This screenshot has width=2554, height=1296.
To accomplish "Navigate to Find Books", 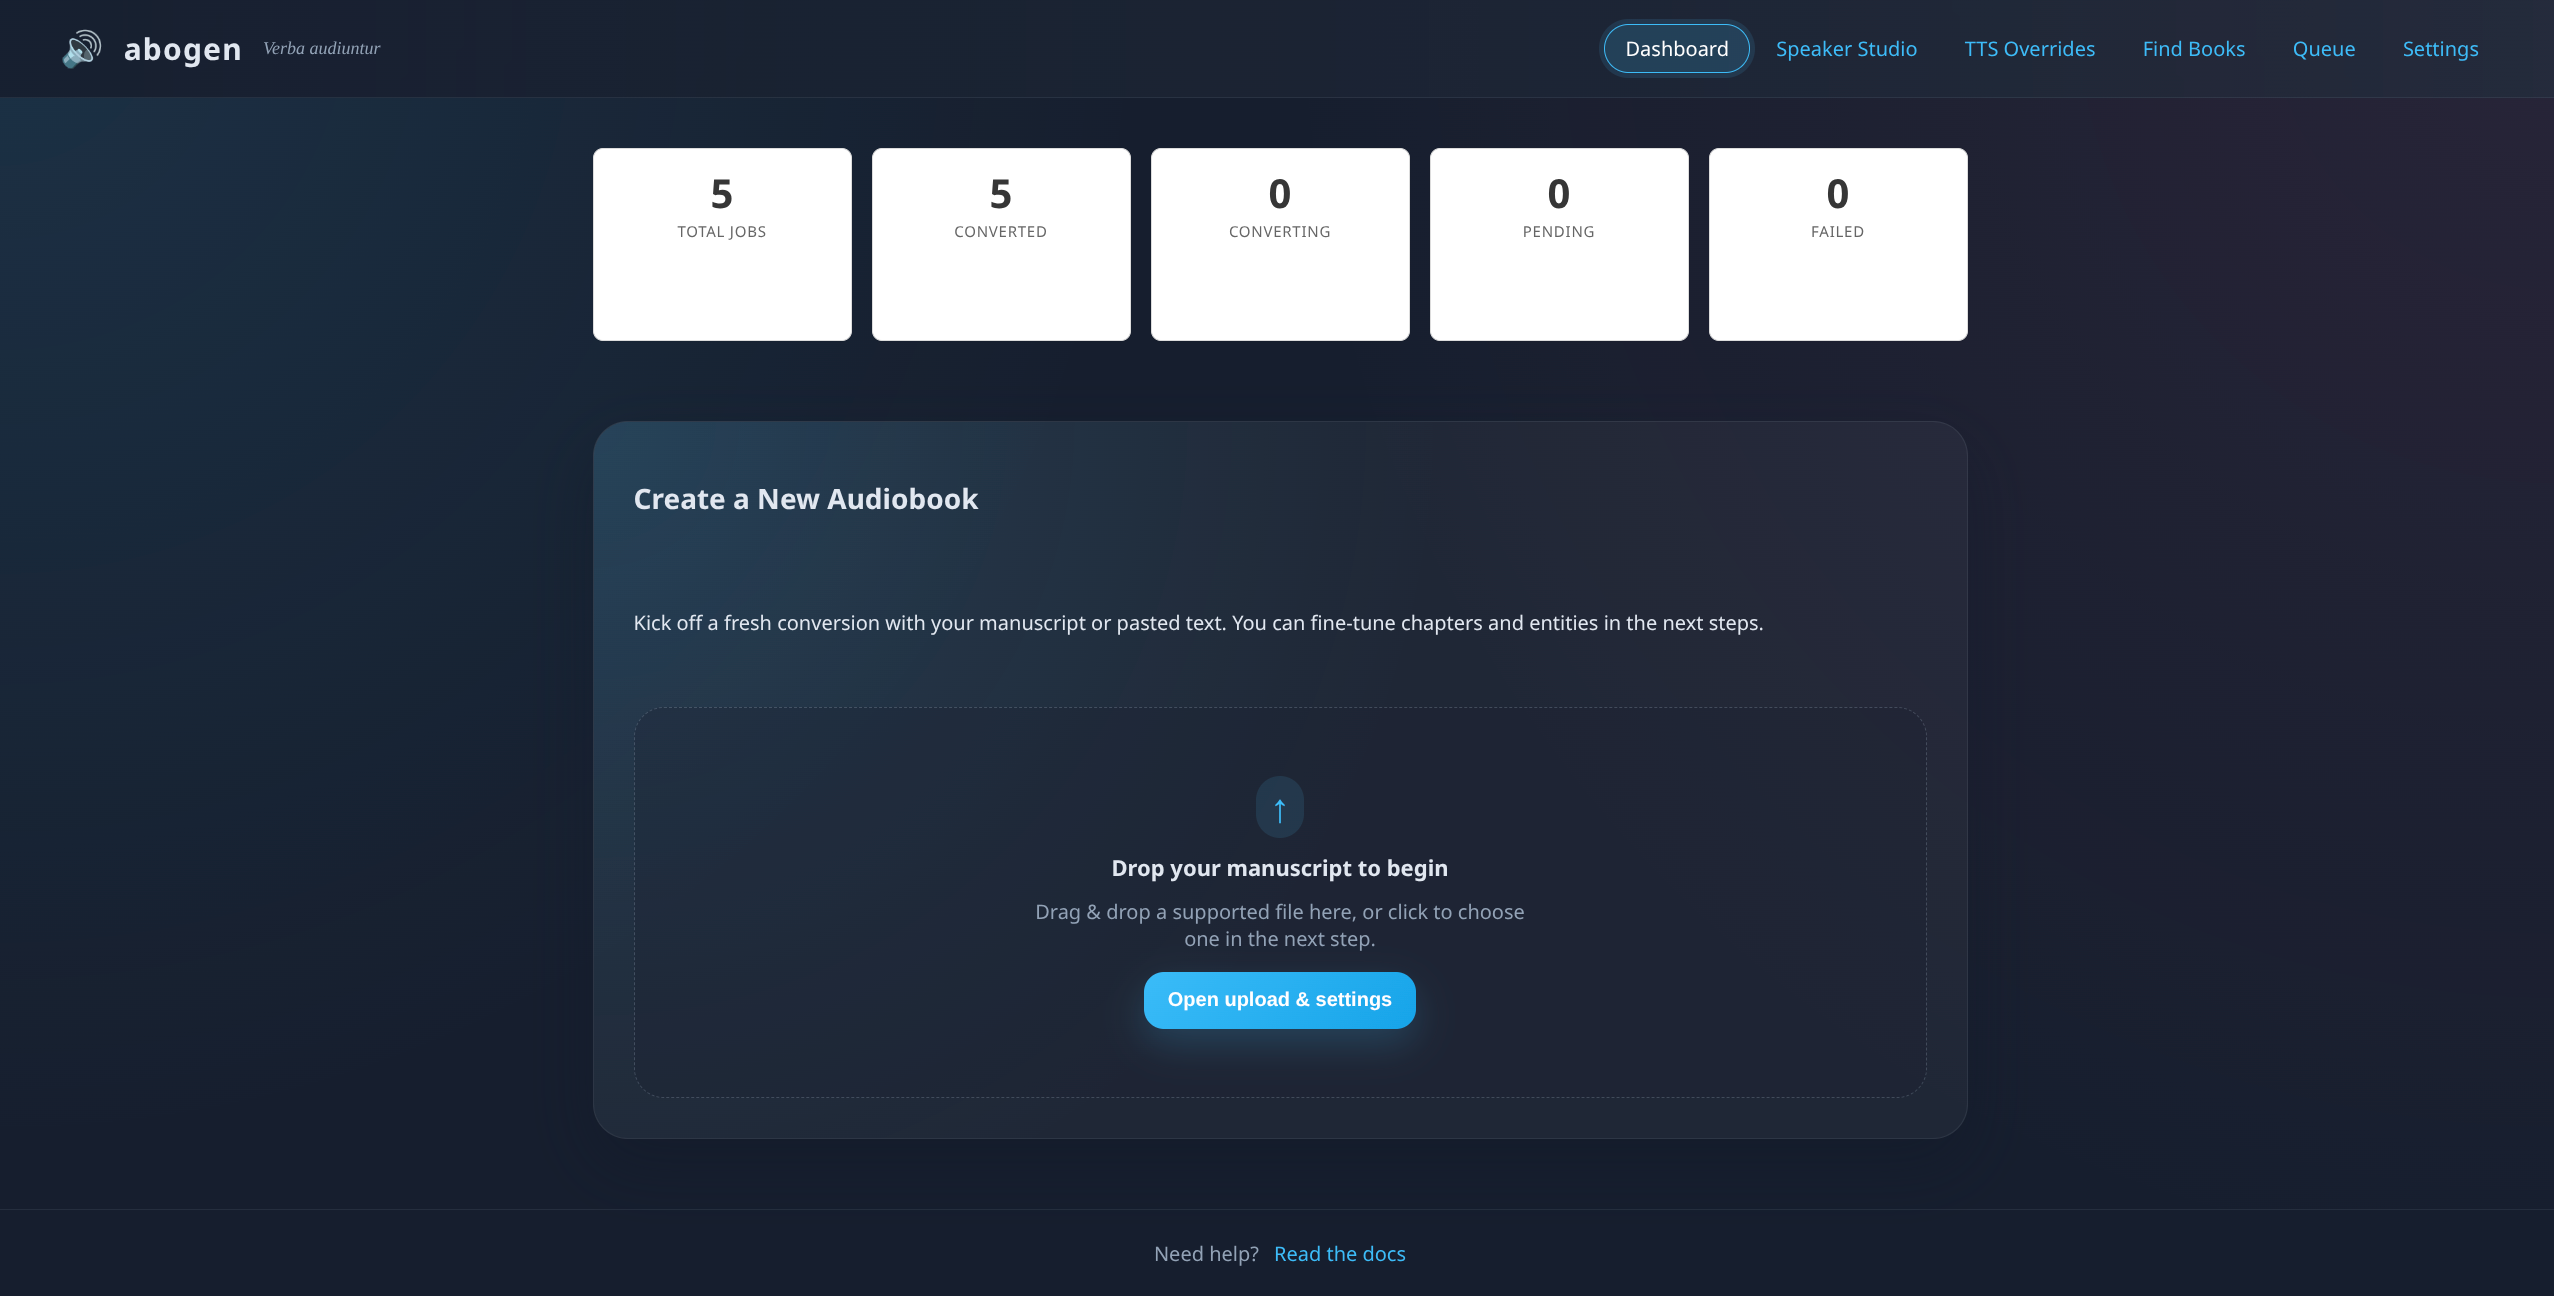I will pyautogui.click(x=2193, y=49).
